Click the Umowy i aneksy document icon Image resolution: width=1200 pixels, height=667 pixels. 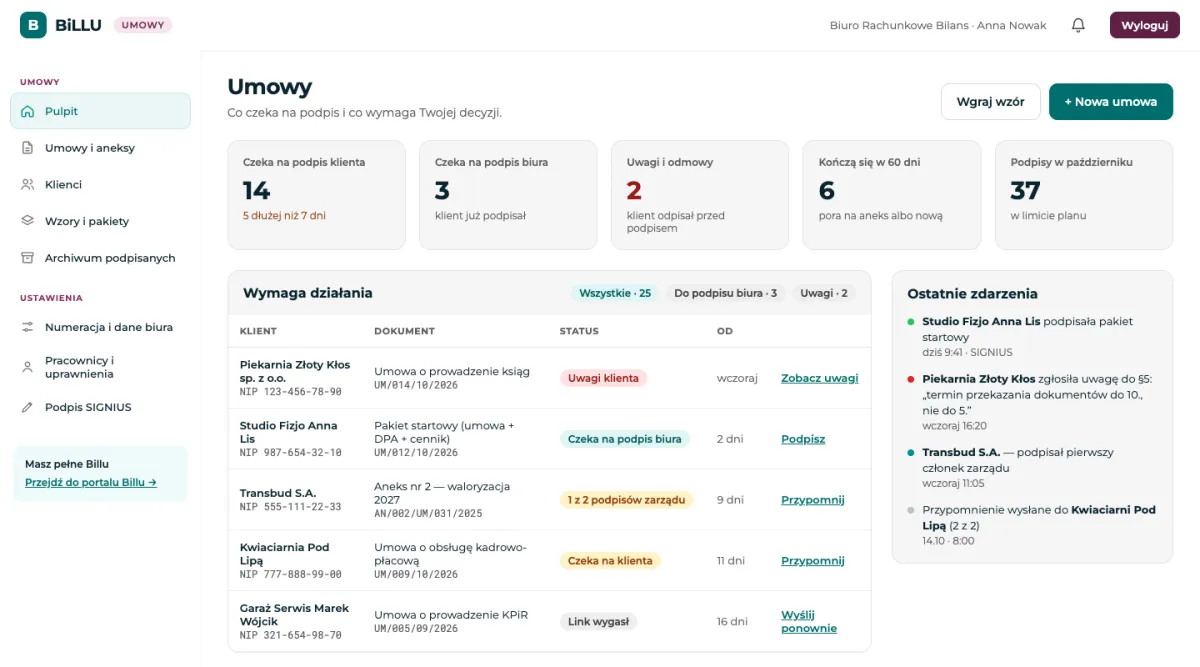coord(27,148)
